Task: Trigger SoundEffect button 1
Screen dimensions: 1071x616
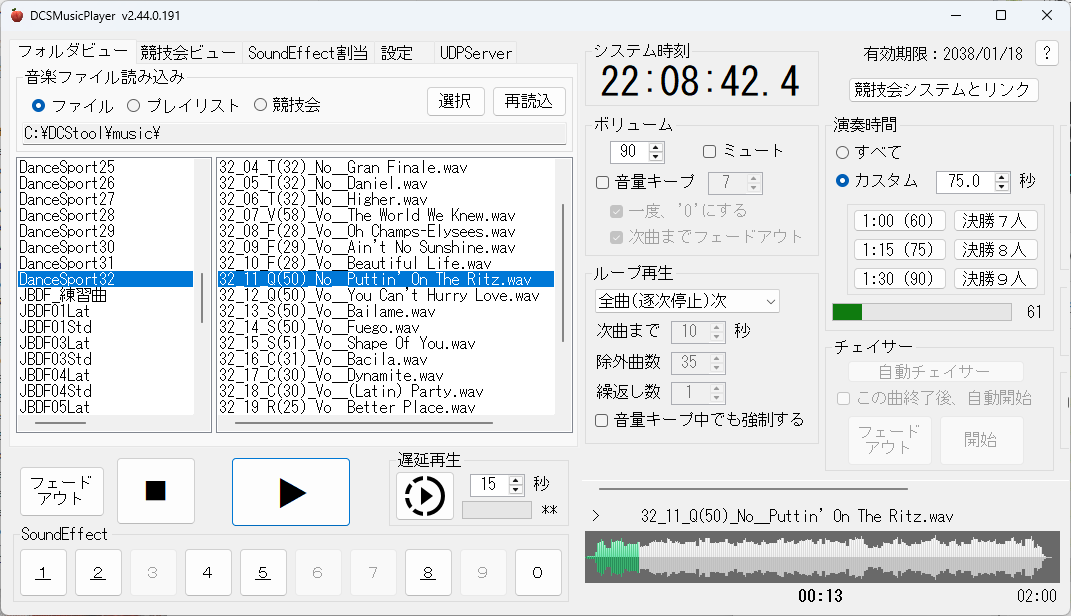Action: pyautogui.click(x=44, y=573)
